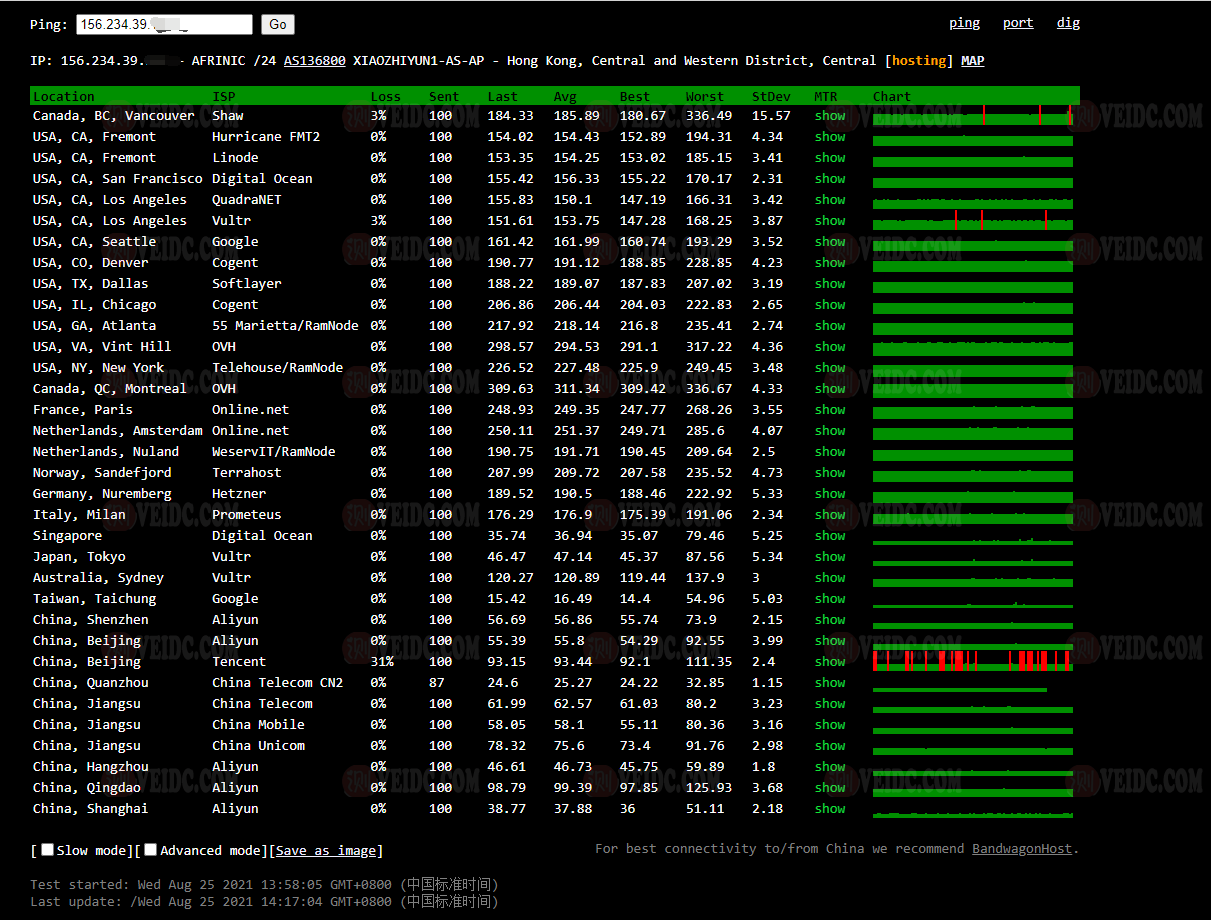Screen dimensions: 1211x920
Task: Enable the Slow mode checkbox
Action: [x=47, y=850]
